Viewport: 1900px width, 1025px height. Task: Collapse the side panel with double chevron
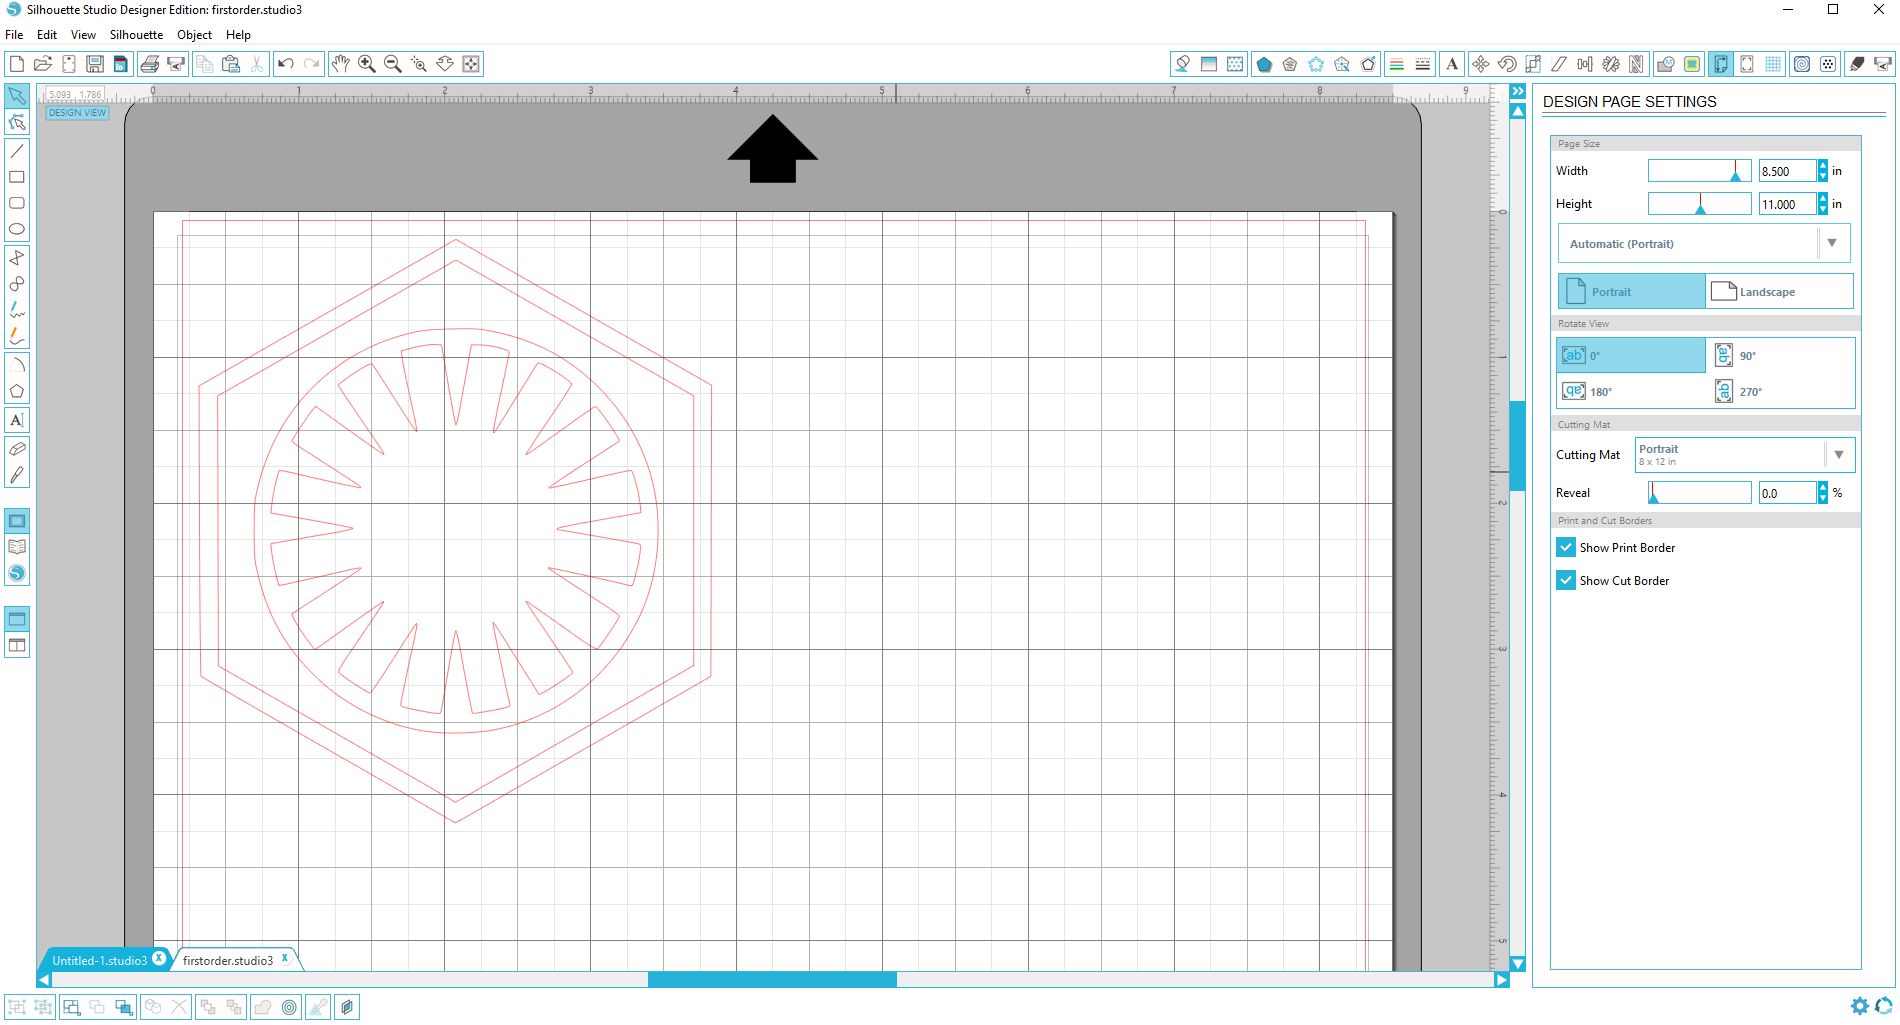coord(1518,91)
